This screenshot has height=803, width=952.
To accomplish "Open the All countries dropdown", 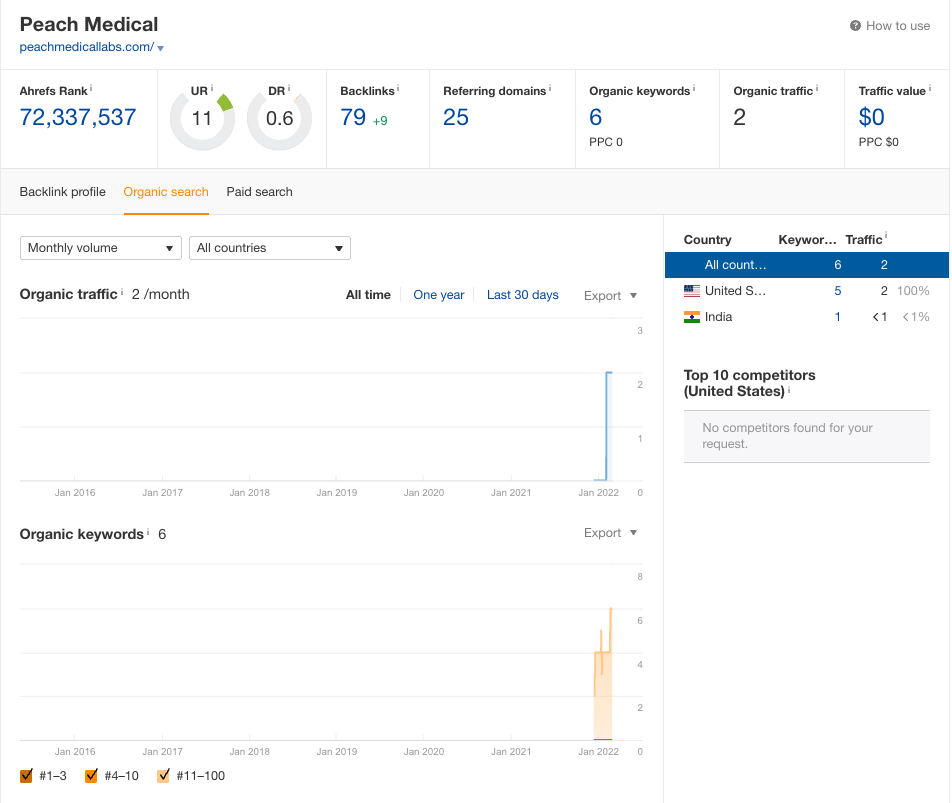I will (270, 248).
